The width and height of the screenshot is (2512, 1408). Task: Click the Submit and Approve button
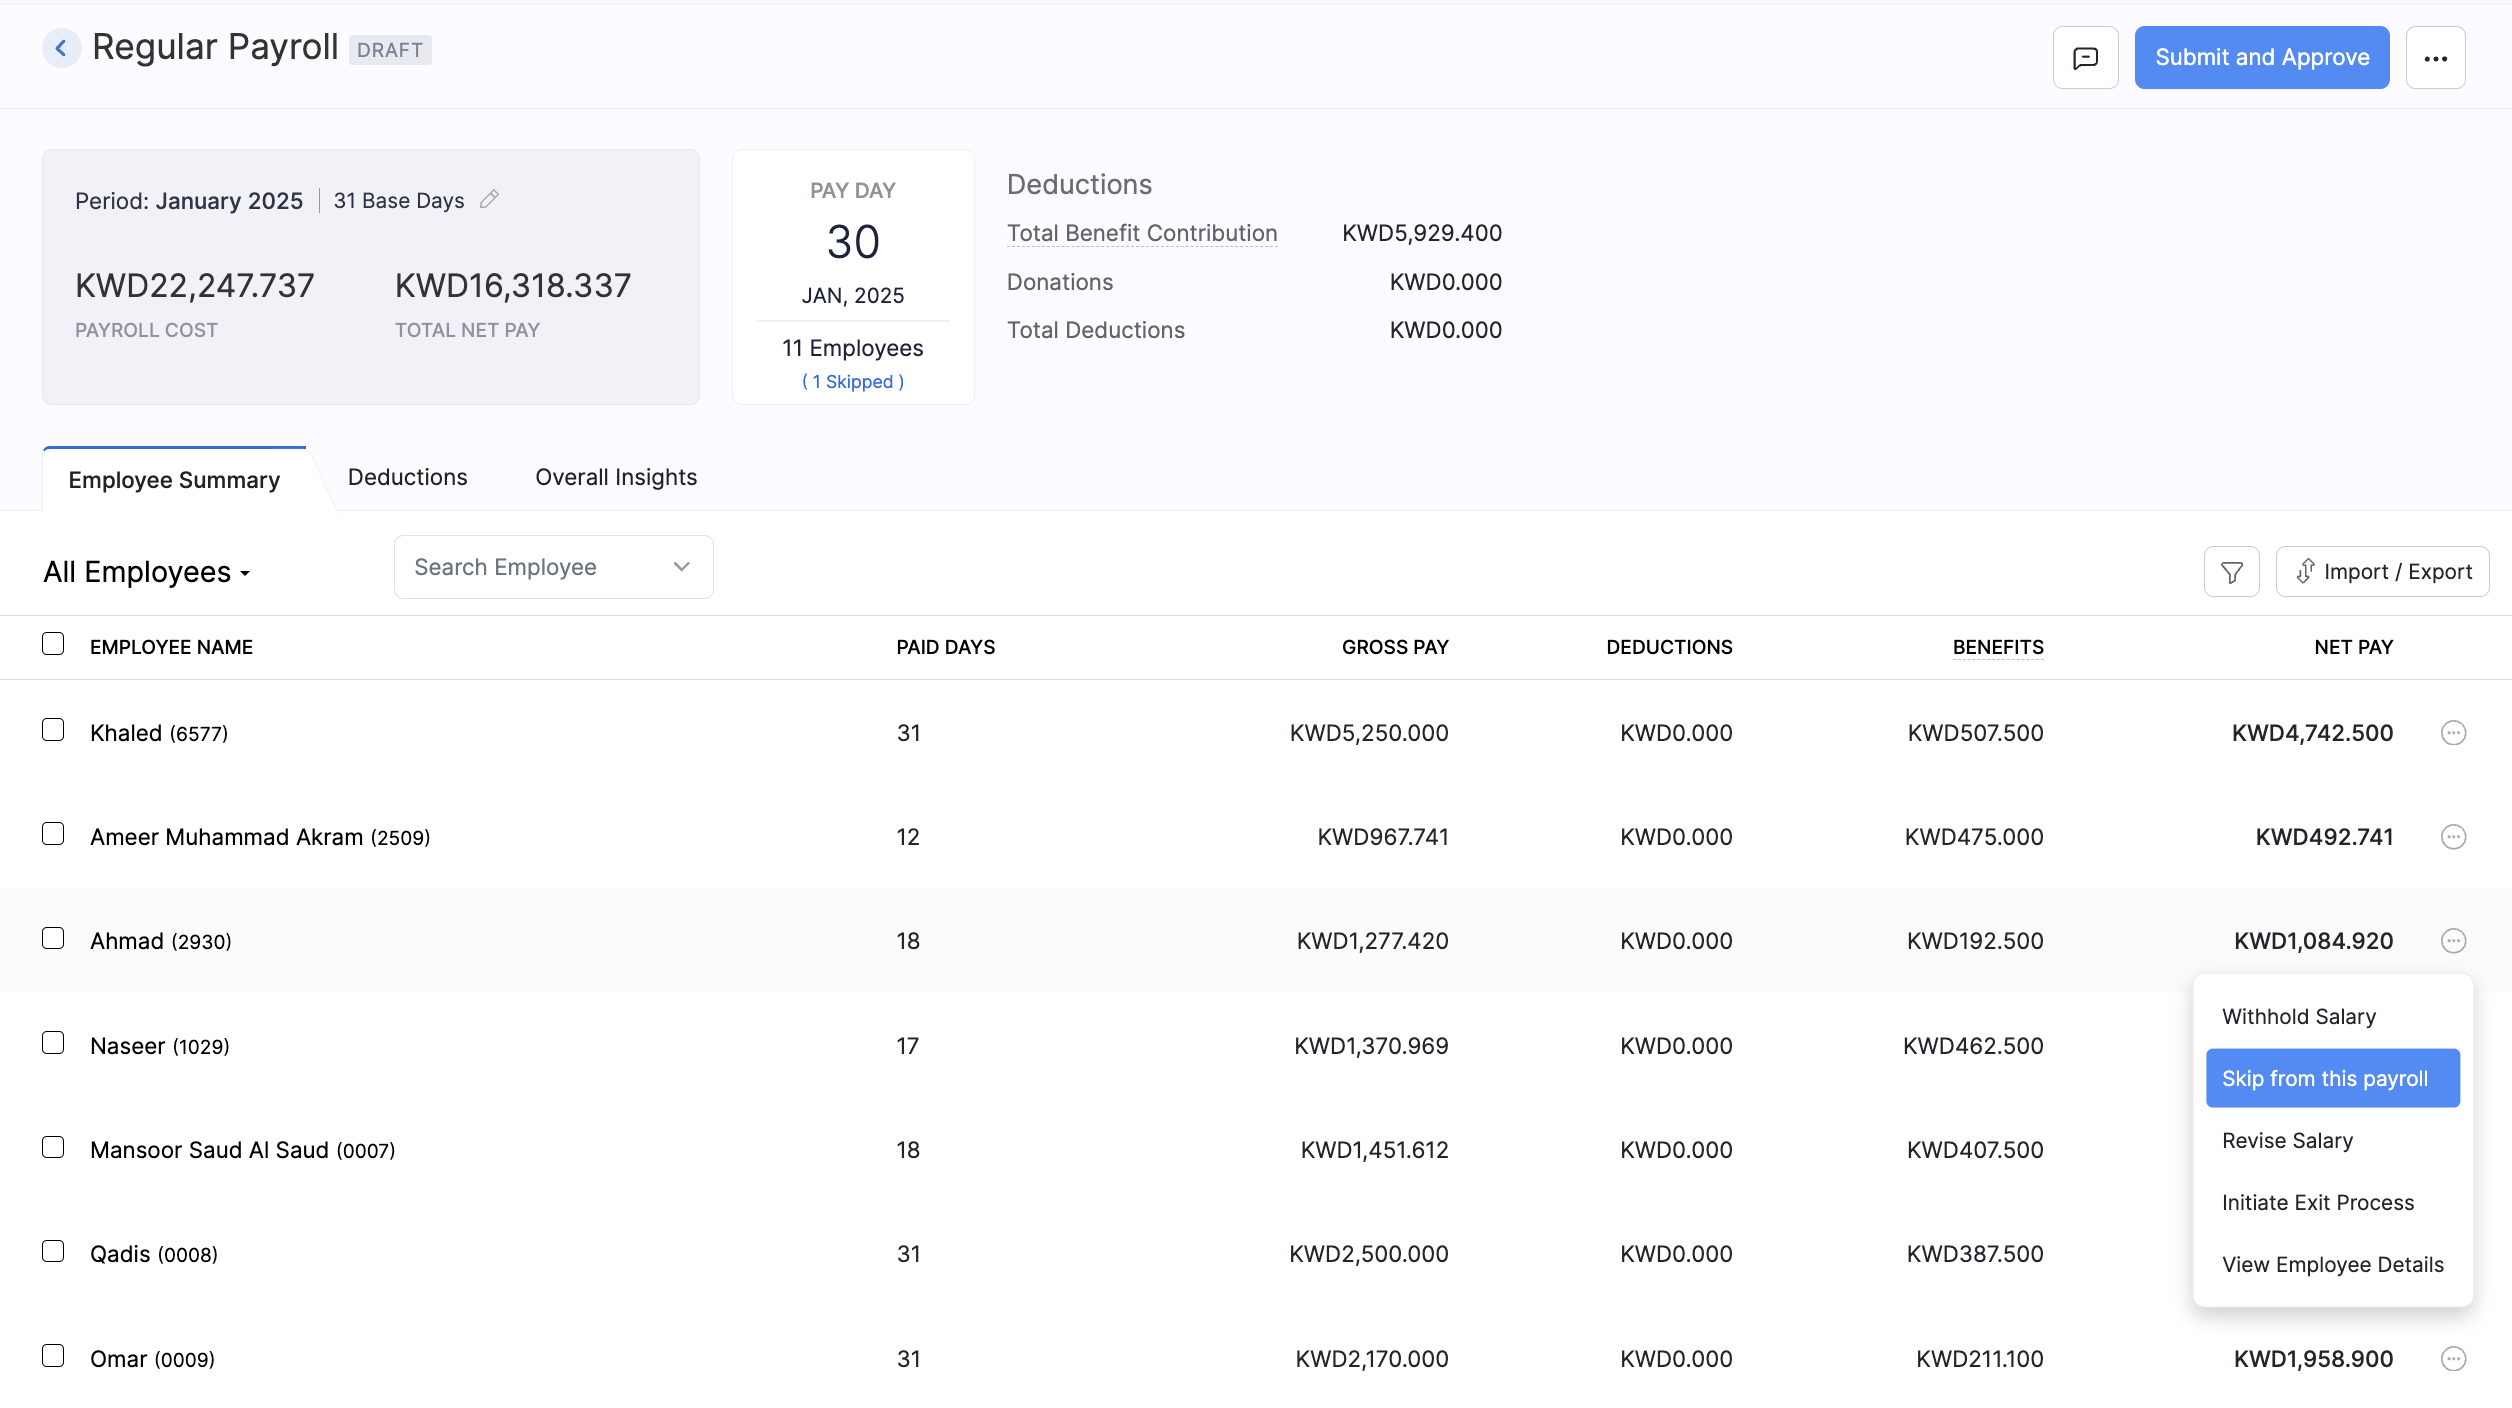tap(2262, 57)
